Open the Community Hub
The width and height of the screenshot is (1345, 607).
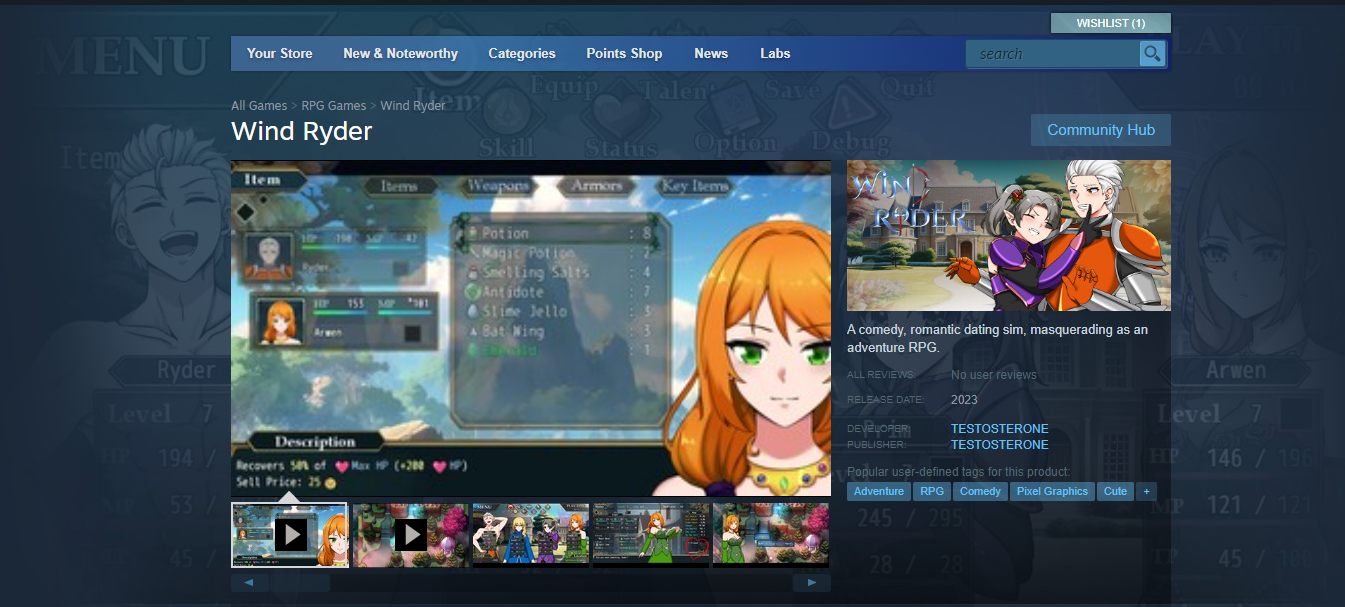pyautogui.click(x=1101, y=130)
